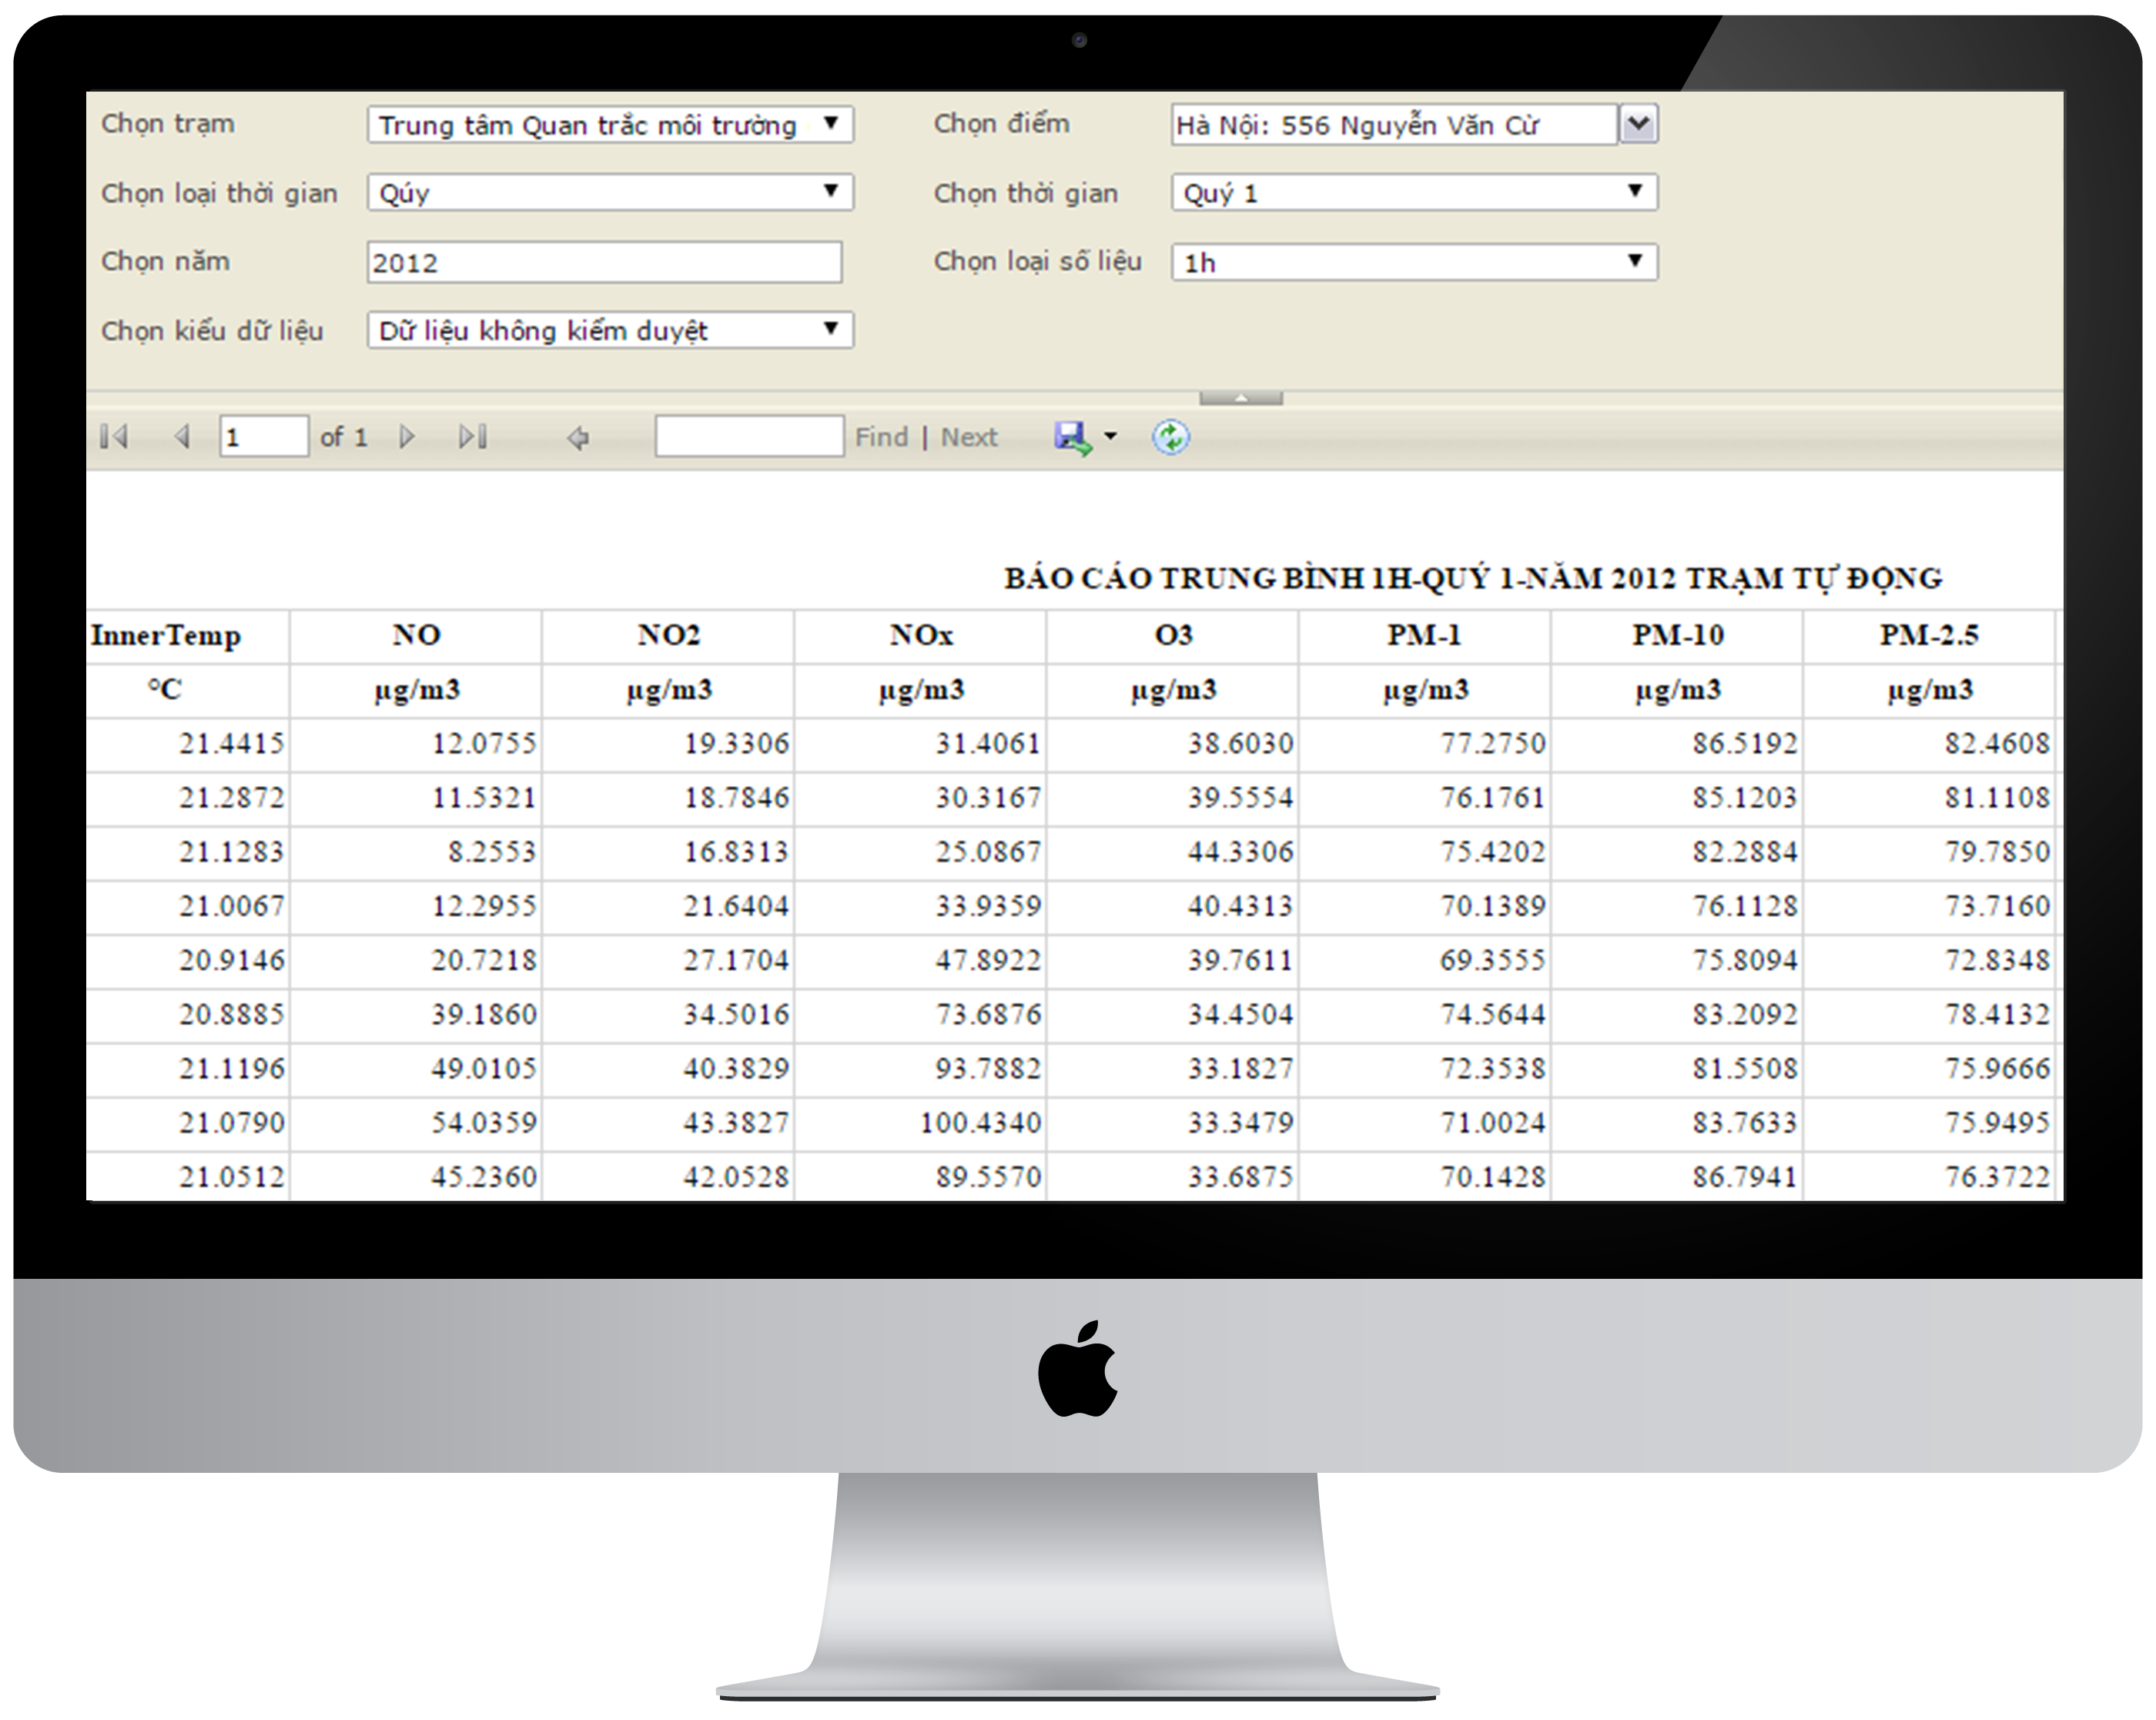Click the Next search link
Screen dimensions: 2156x1720
968,437
